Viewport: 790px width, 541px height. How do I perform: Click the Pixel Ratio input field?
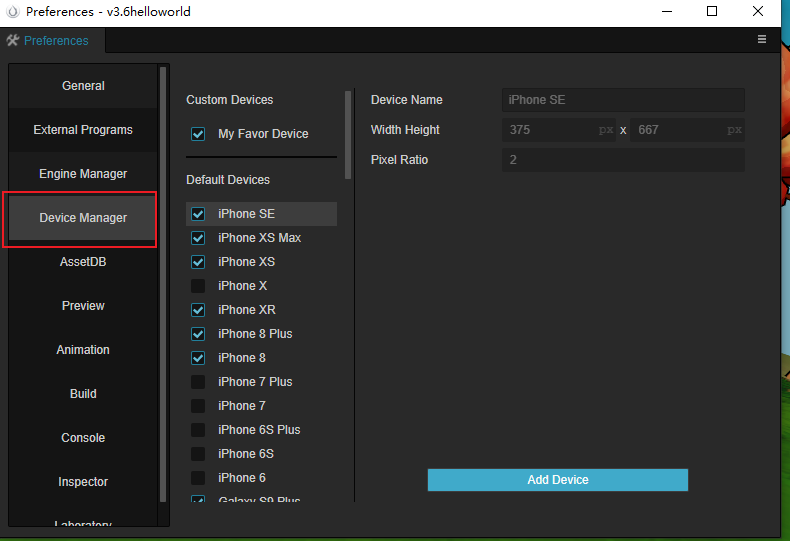(x=623, y=160)
